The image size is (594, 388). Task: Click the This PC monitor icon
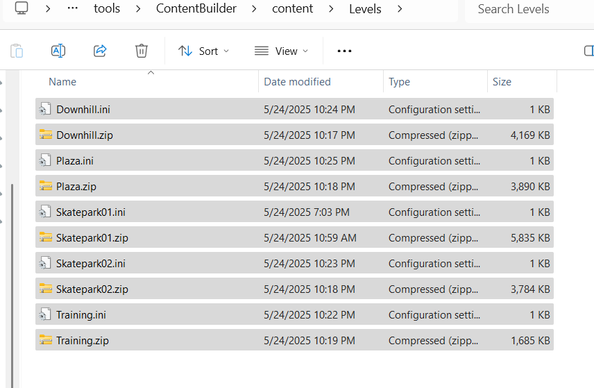pos(21,8)
